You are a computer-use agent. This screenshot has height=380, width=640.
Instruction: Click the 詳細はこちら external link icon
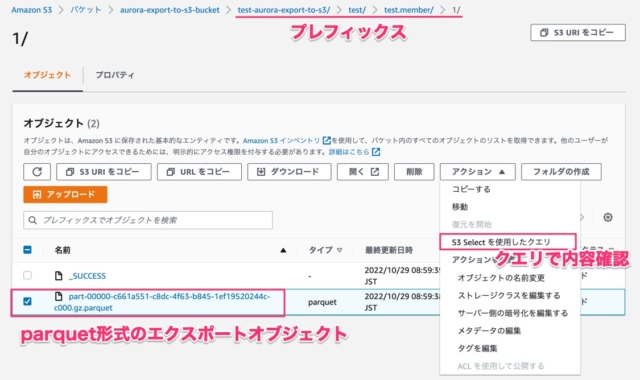click(376, 152)
